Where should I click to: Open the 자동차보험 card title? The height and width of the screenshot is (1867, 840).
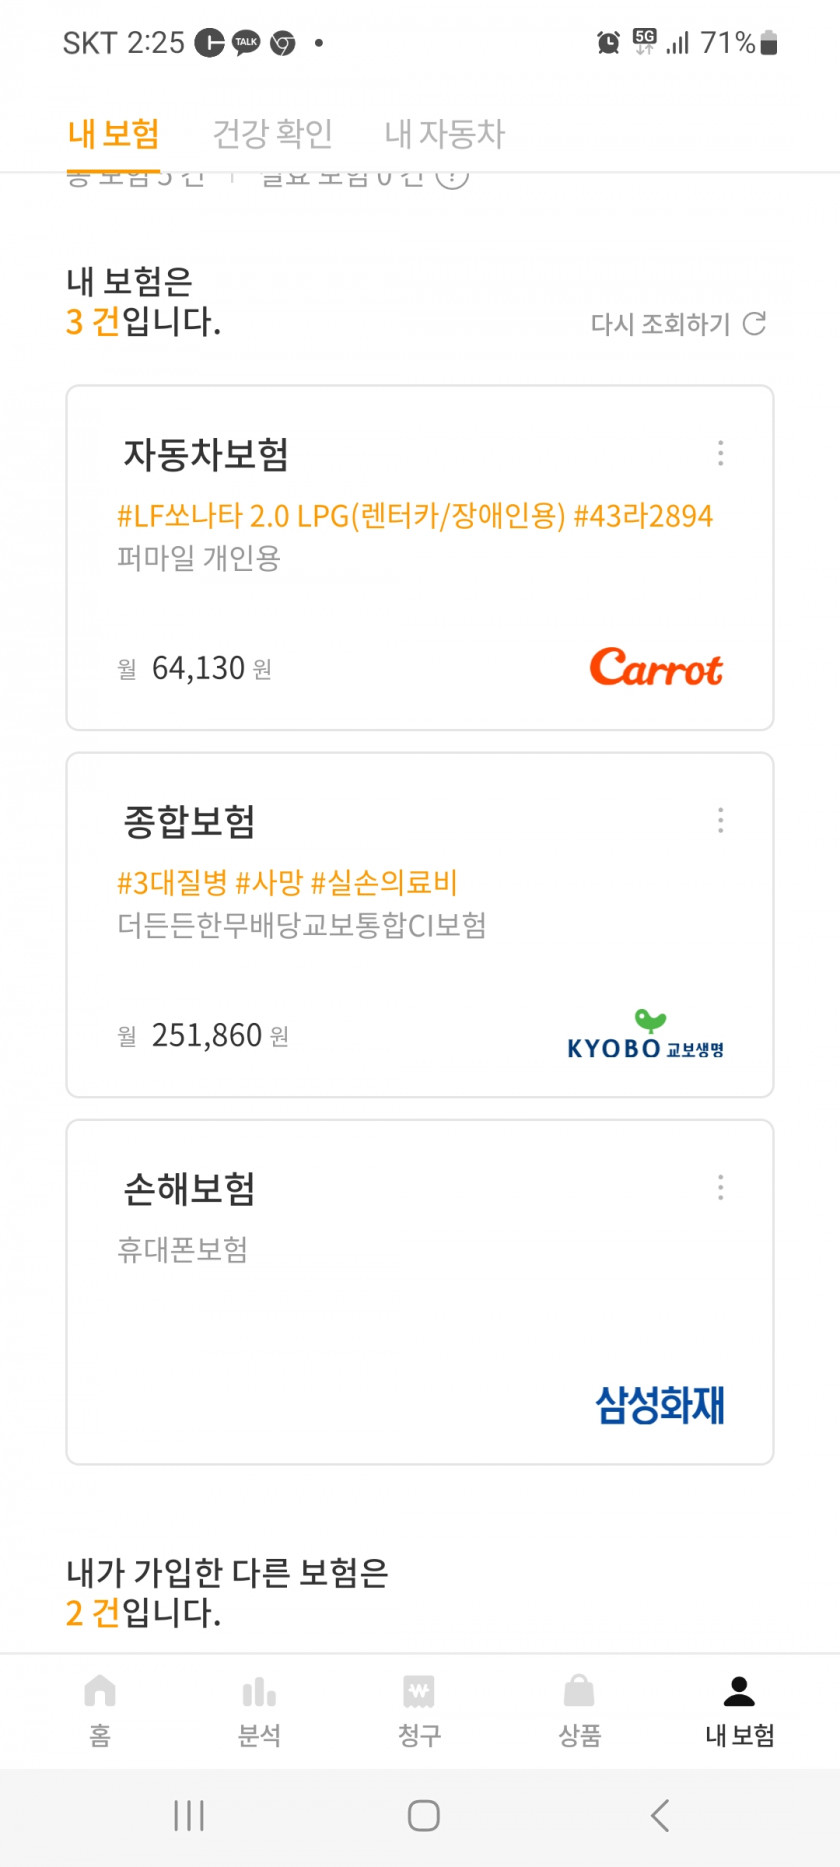(206, 455)
